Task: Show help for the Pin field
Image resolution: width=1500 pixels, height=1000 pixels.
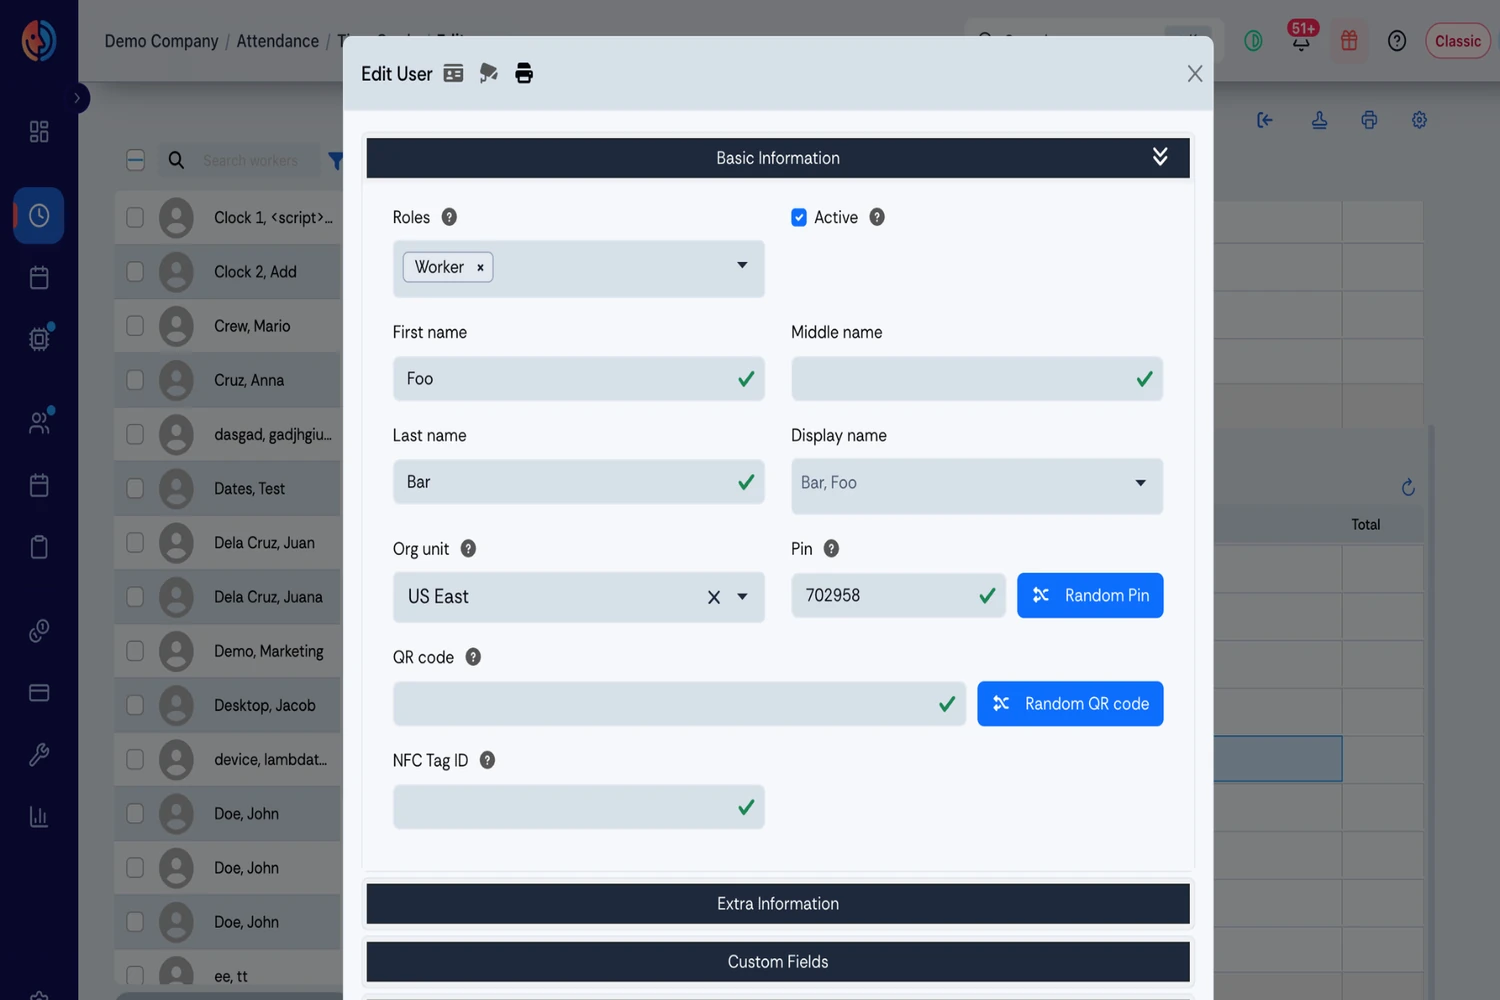Action: click(x=831, y=549)
